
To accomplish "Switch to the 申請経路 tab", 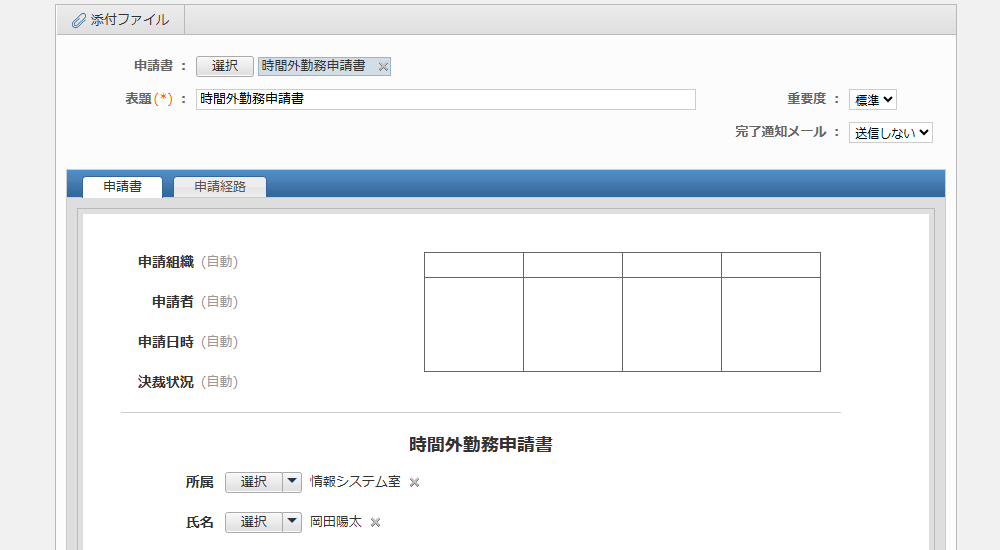I will (220, 187).
